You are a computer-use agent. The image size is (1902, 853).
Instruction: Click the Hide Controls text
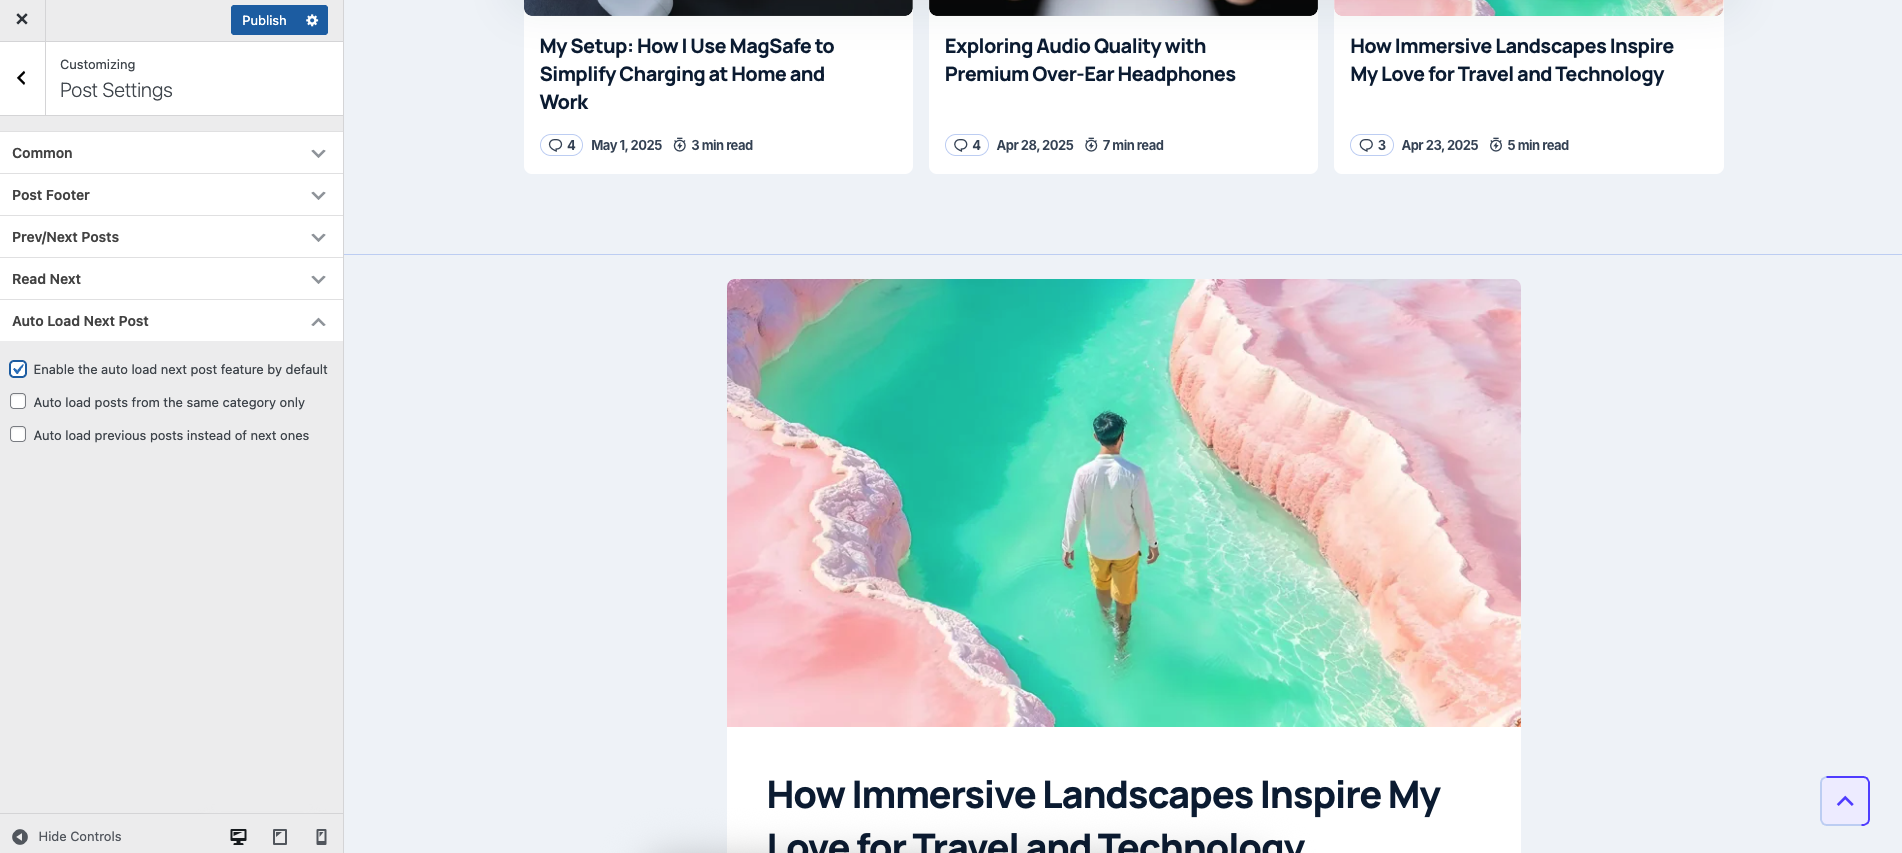tap(80, 836)
